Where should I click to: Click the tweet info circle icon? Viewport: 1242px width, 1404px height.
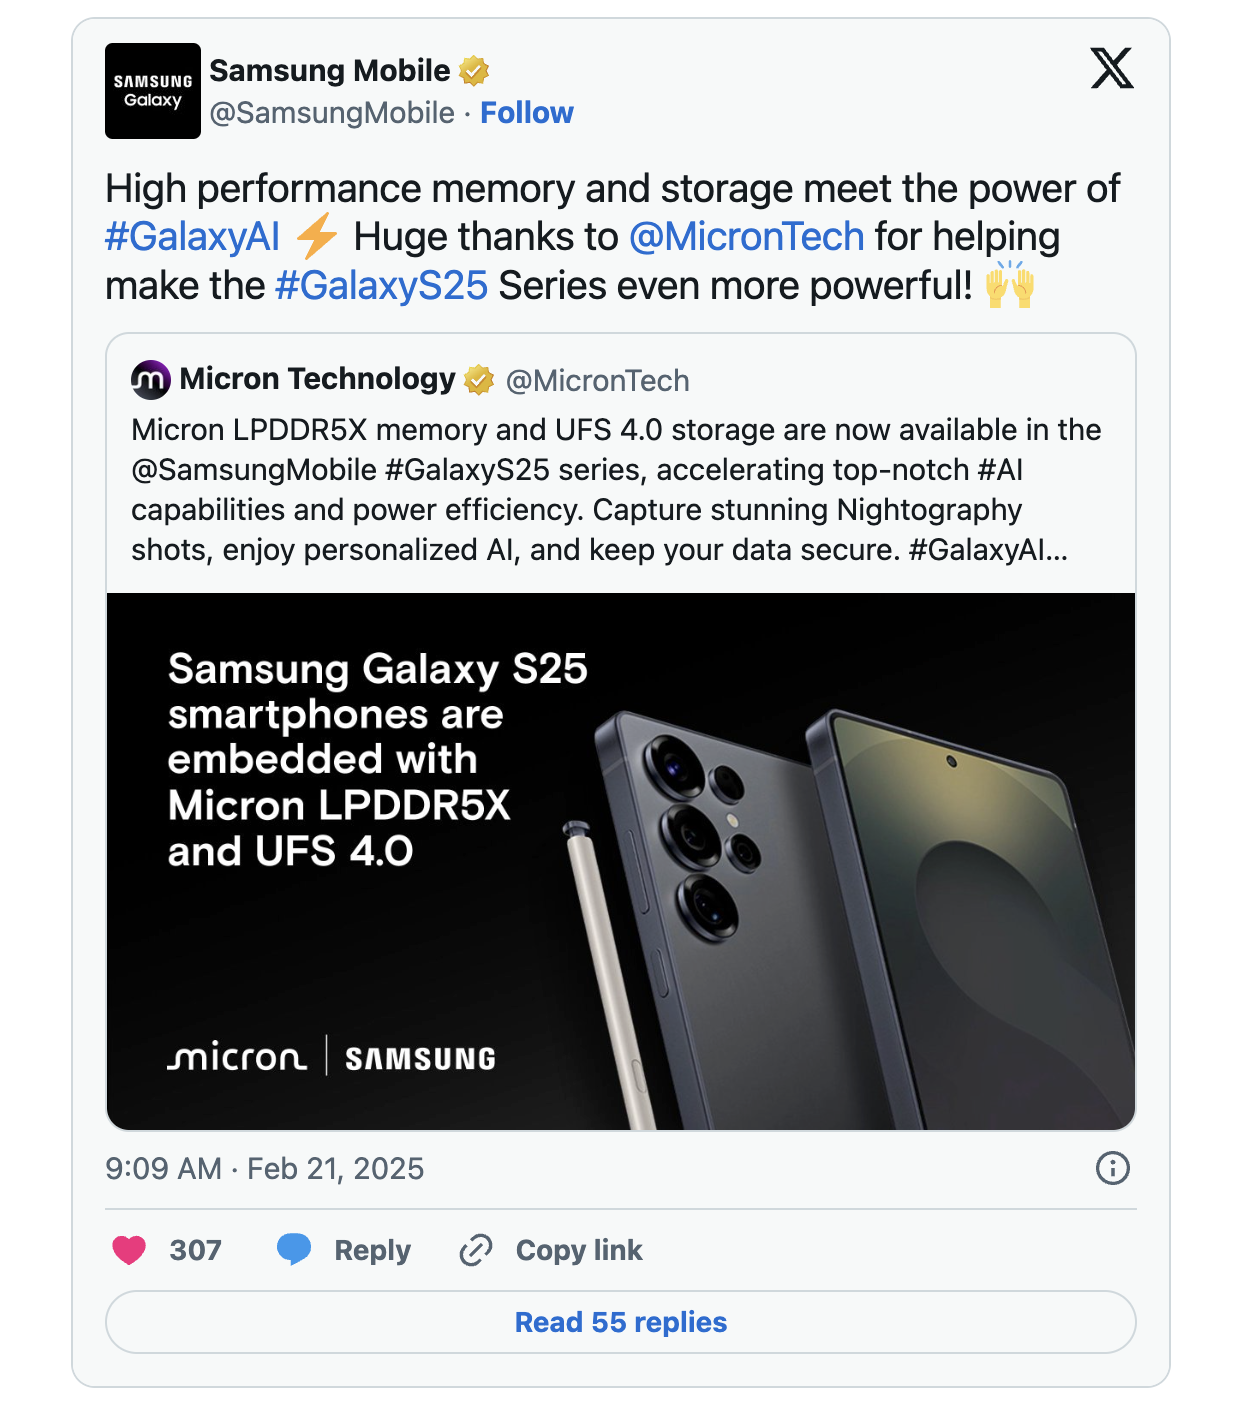tap(1113, 1168)
